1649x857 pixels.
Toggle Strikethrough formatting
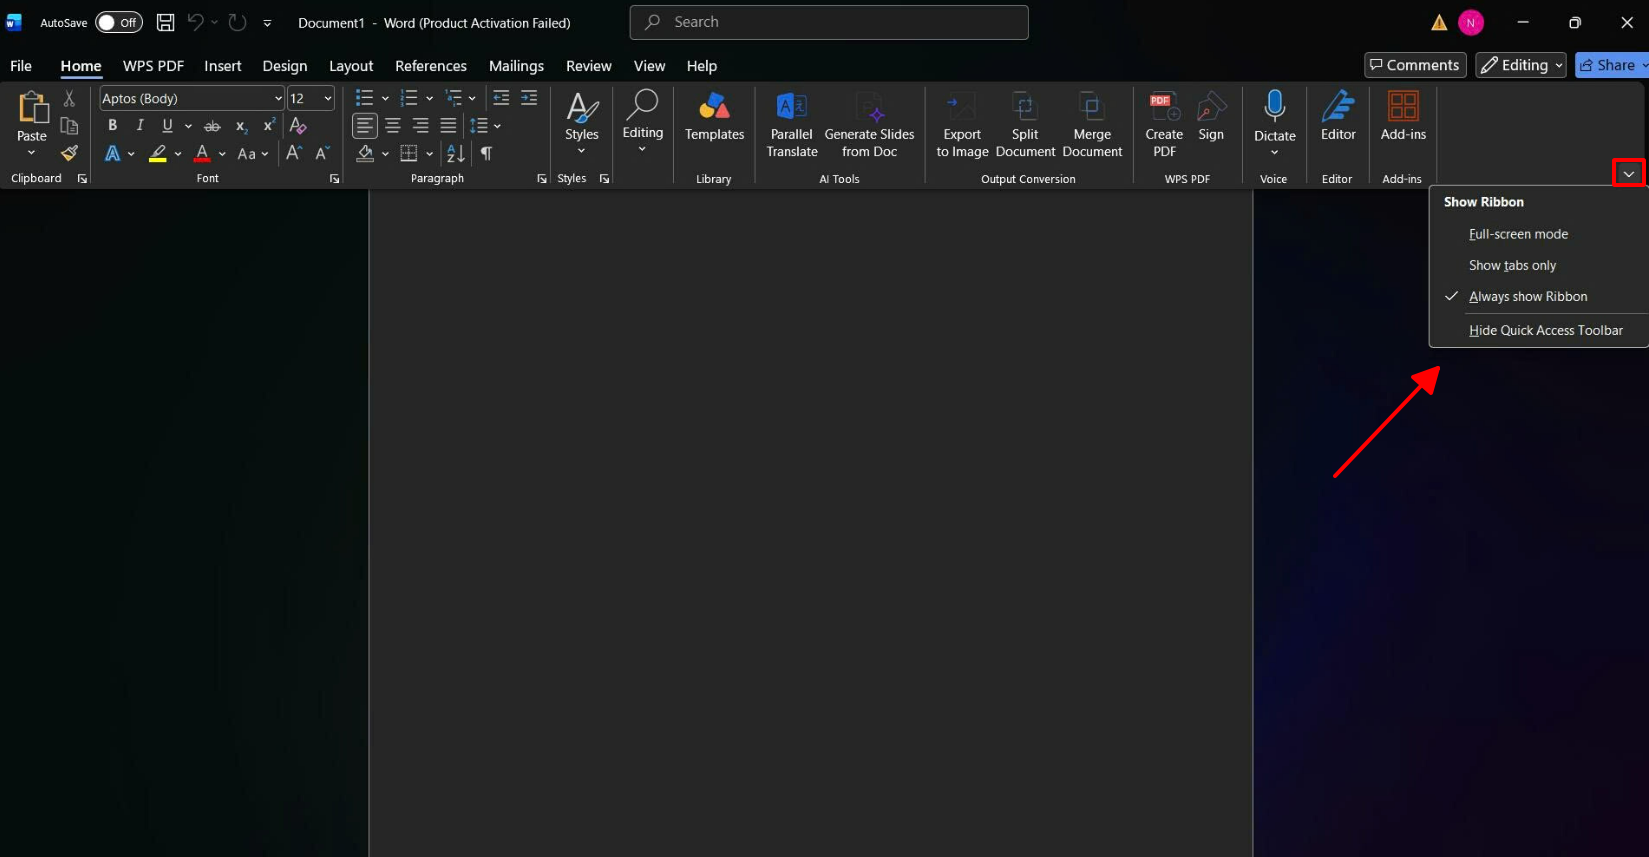tap(212, 126)
